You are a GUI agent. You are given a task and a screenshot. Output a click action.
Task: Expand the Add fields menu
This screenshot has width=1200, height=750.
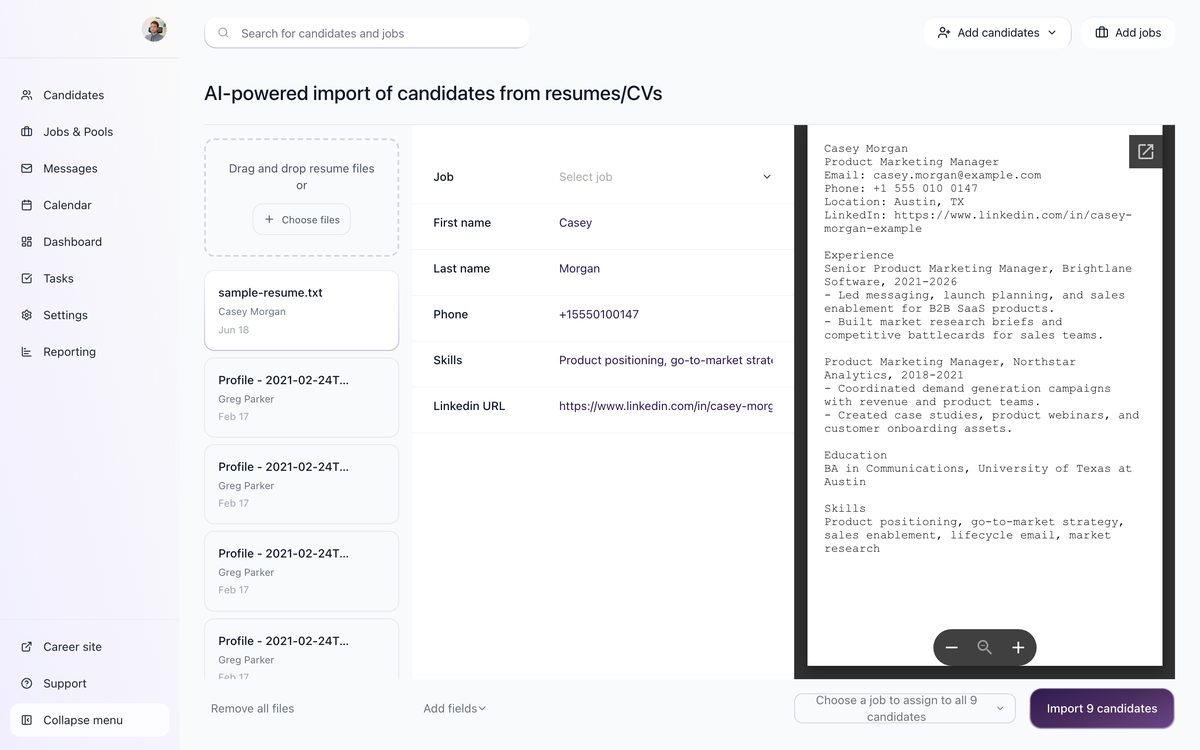pos(454,709)
